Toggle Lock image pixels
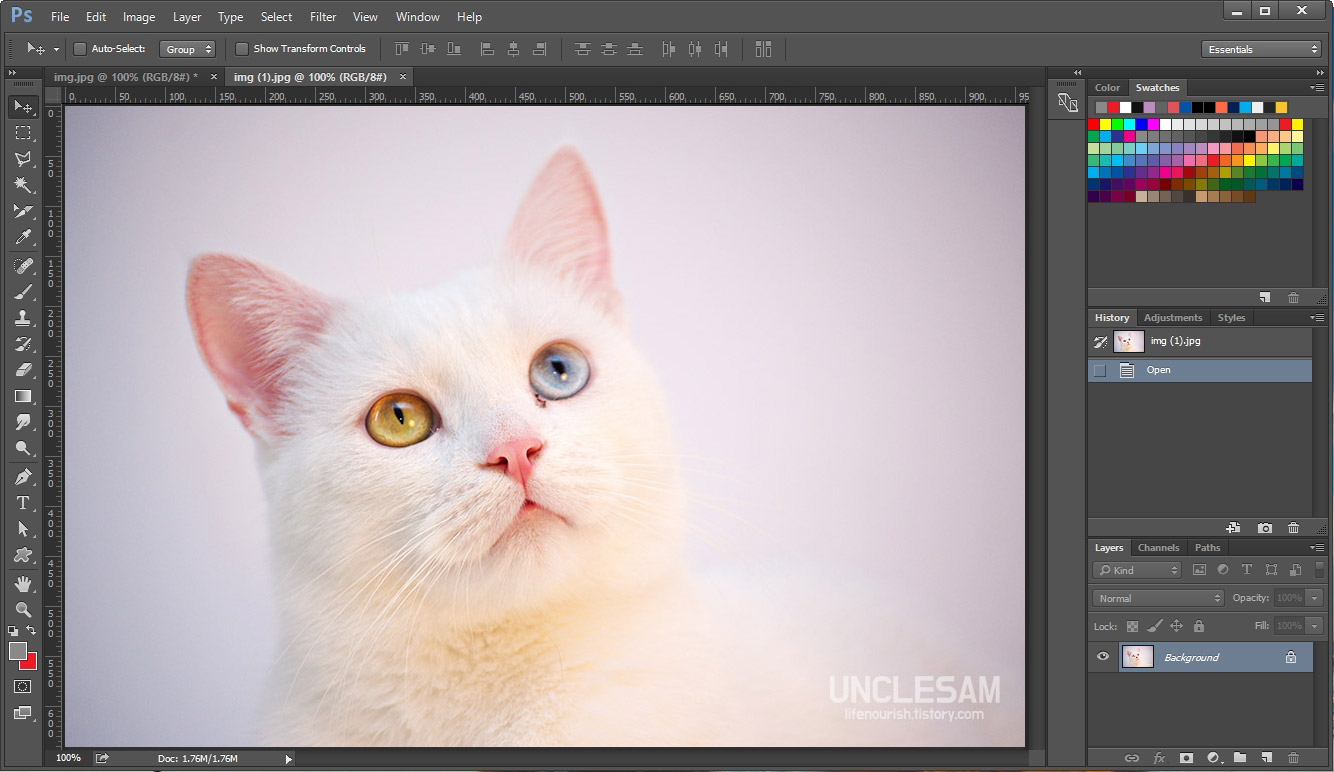 (x=1154, y=626)
